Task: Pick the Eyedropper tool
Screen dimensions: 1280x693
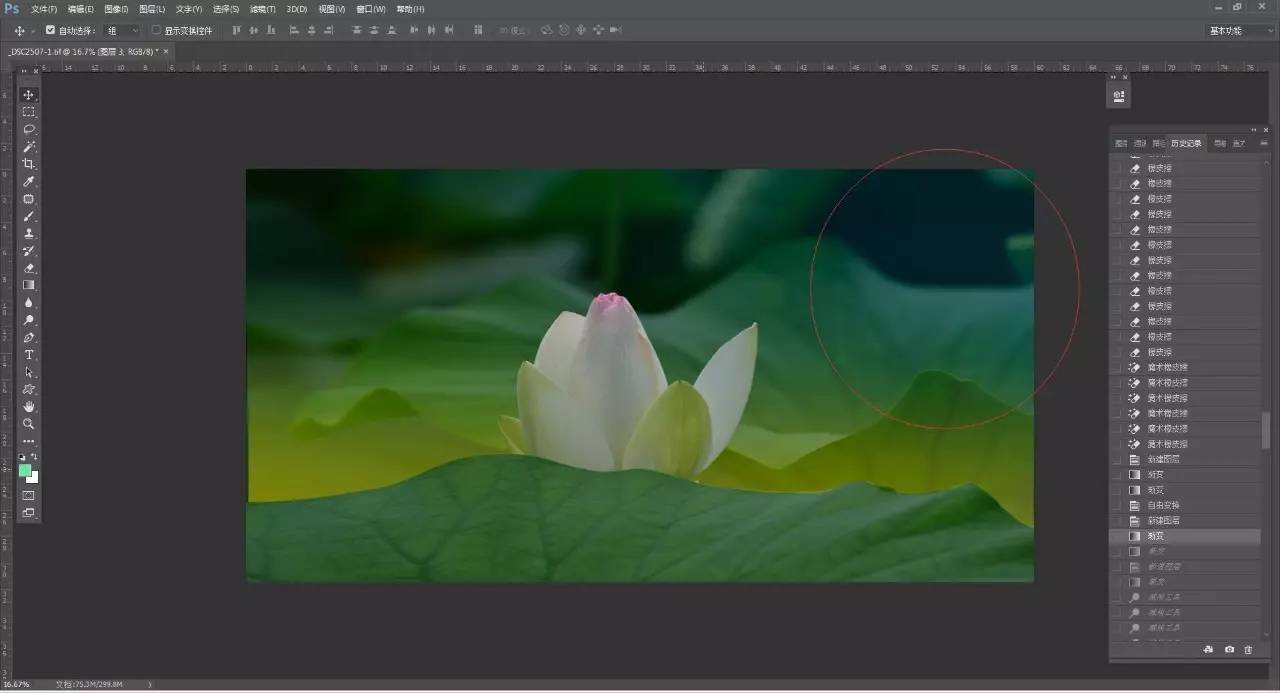Action: point(29,182)
